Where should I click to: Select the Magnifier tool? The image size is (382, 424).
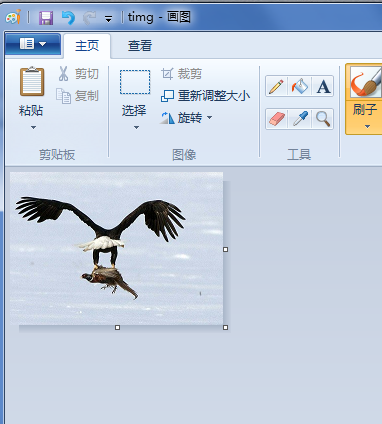pyautogui.click(x=323, y=119)
